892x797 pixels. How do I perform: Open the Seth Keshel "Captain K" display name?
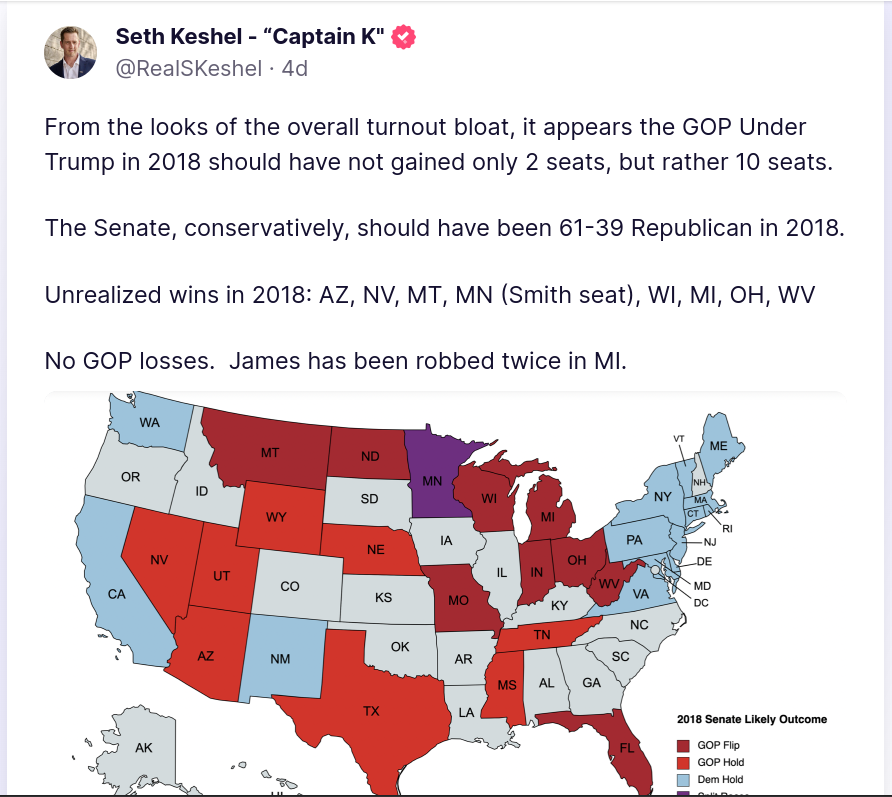[251, 38]
